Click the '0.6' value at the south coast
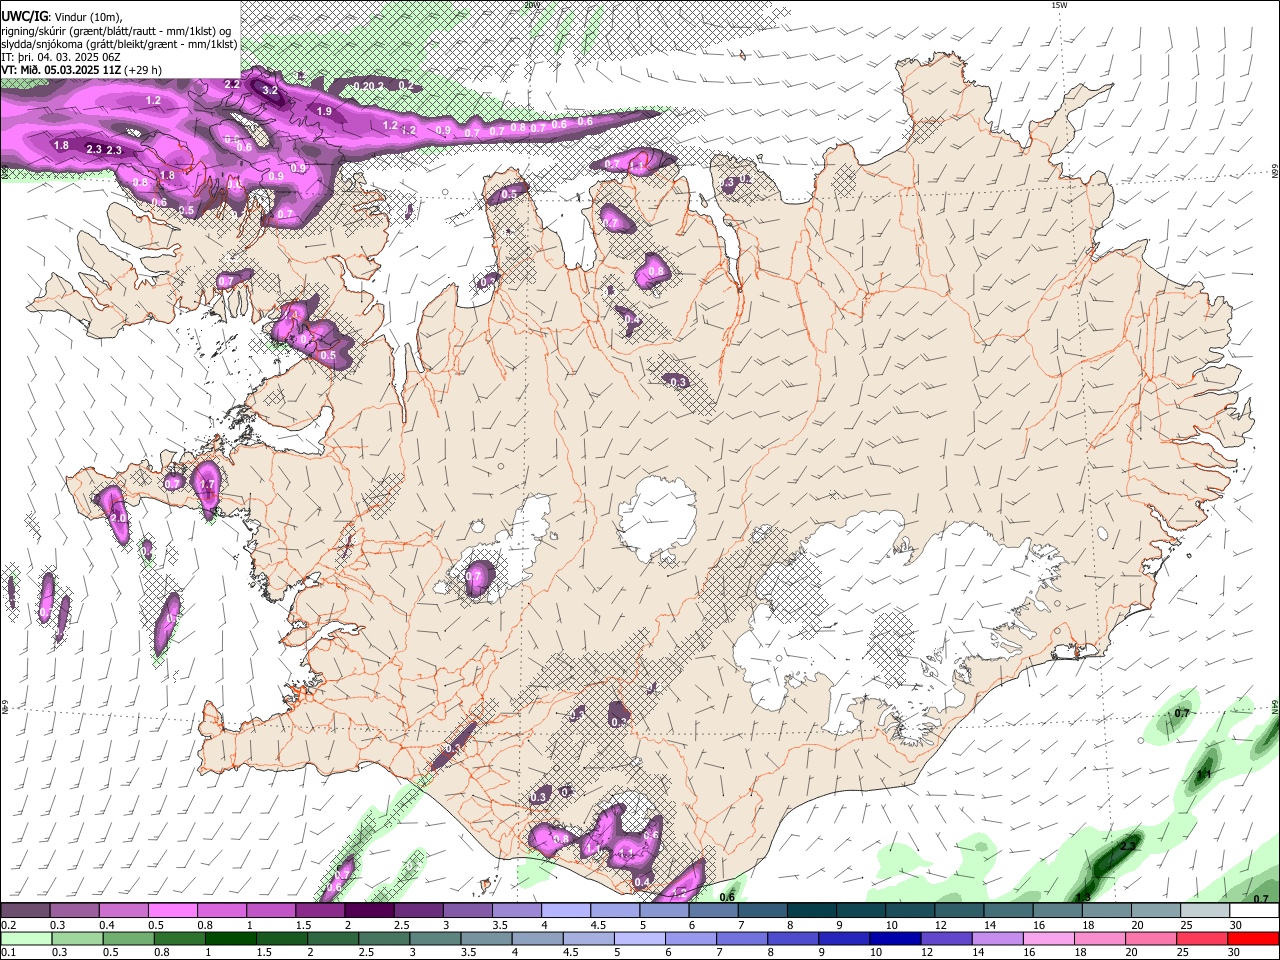The height and width of the screenshot is (960, 1280). pos(728,897)
